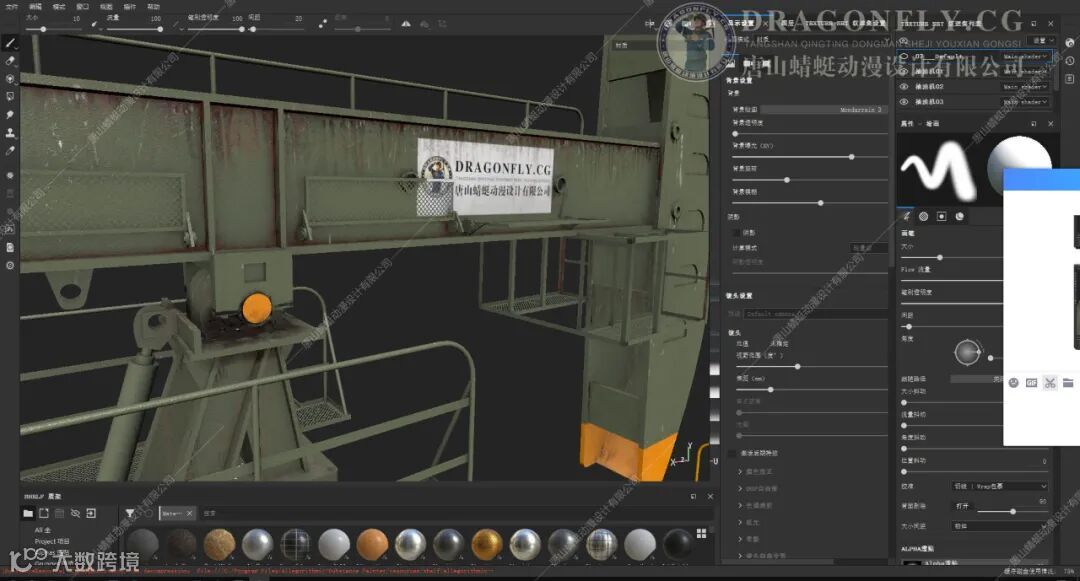Toggle visibility of texture set 03
This screenshot has height=581, width=1080.
(904, 102)
